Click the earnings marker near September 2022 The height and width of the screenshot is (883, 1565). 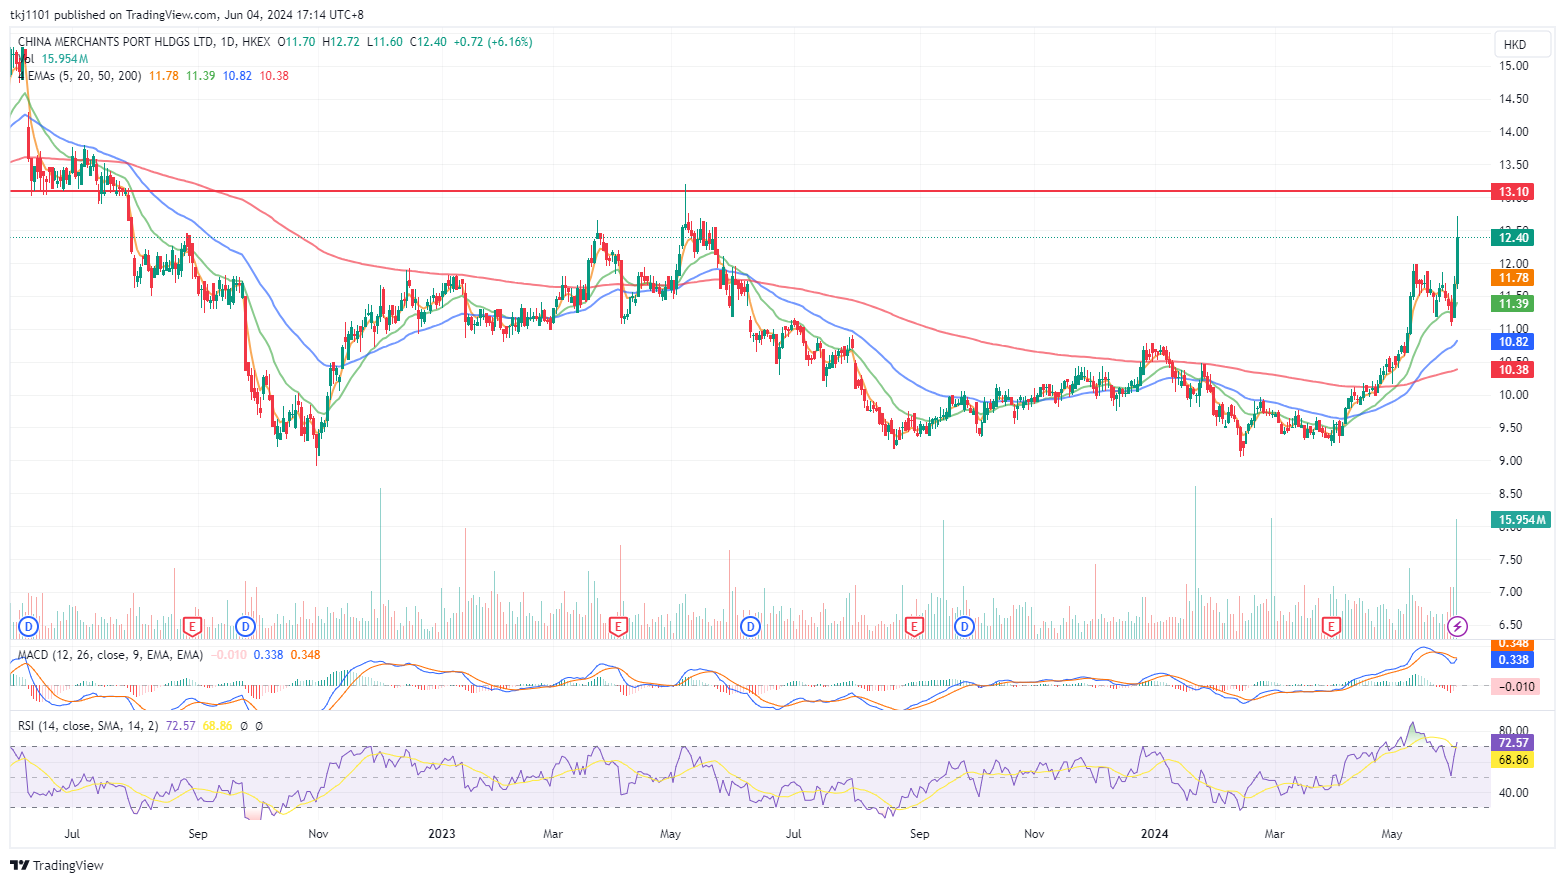coord(193,627)
